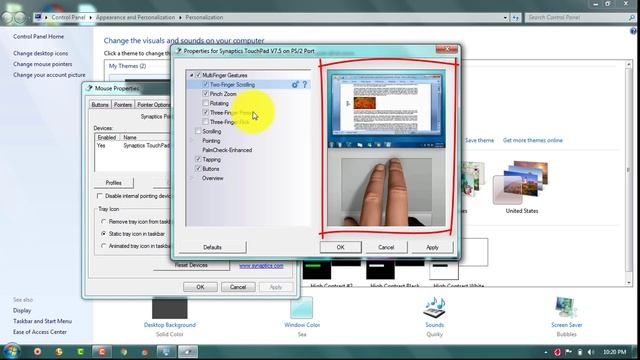Image resolution: width=640 pixels, height=360 pixels.
Task: Open Change mouse pointers link
Action: 42,64
